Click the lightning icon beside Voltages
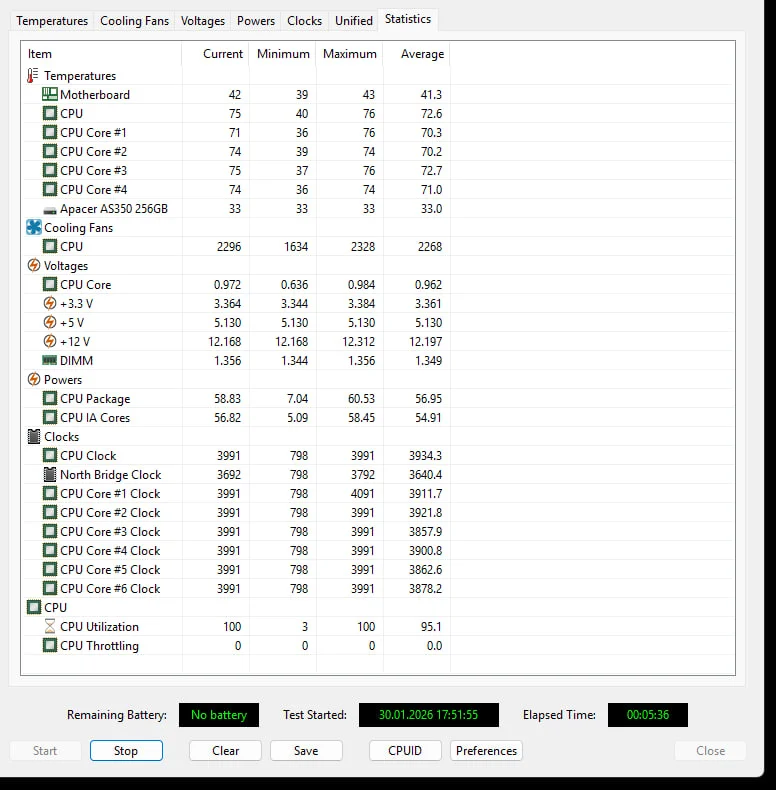776x790 pixels. (33, 266)
